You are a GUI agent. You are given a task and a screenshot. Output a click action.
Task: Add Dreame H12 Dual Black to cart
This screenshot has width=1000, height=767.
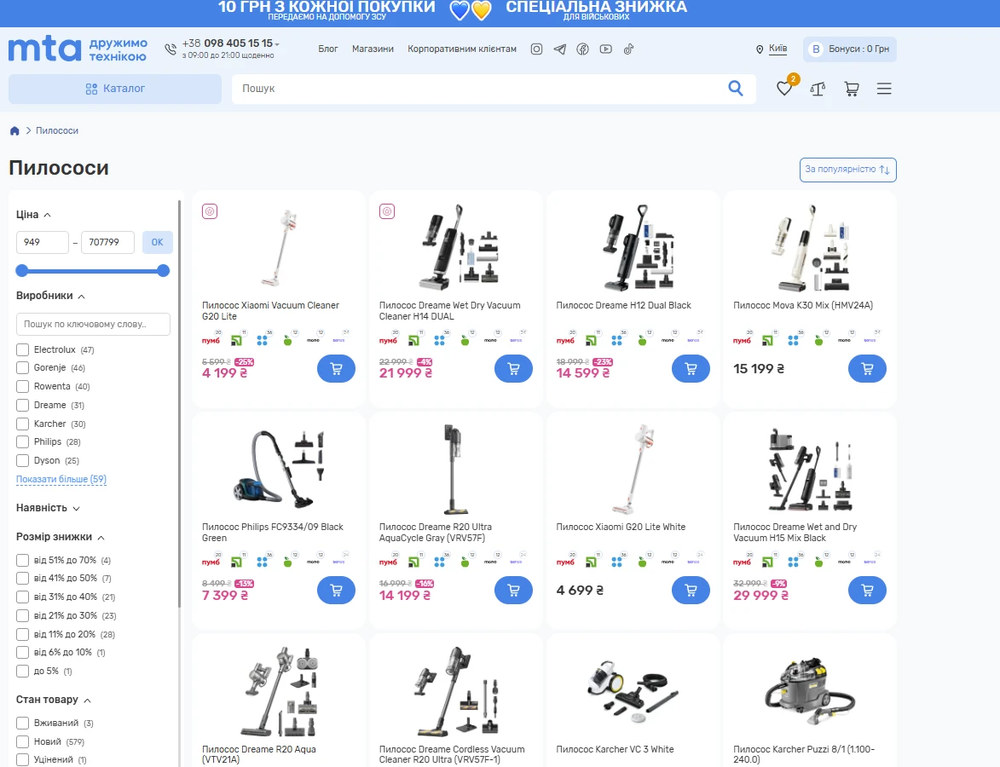click(691, 369)
